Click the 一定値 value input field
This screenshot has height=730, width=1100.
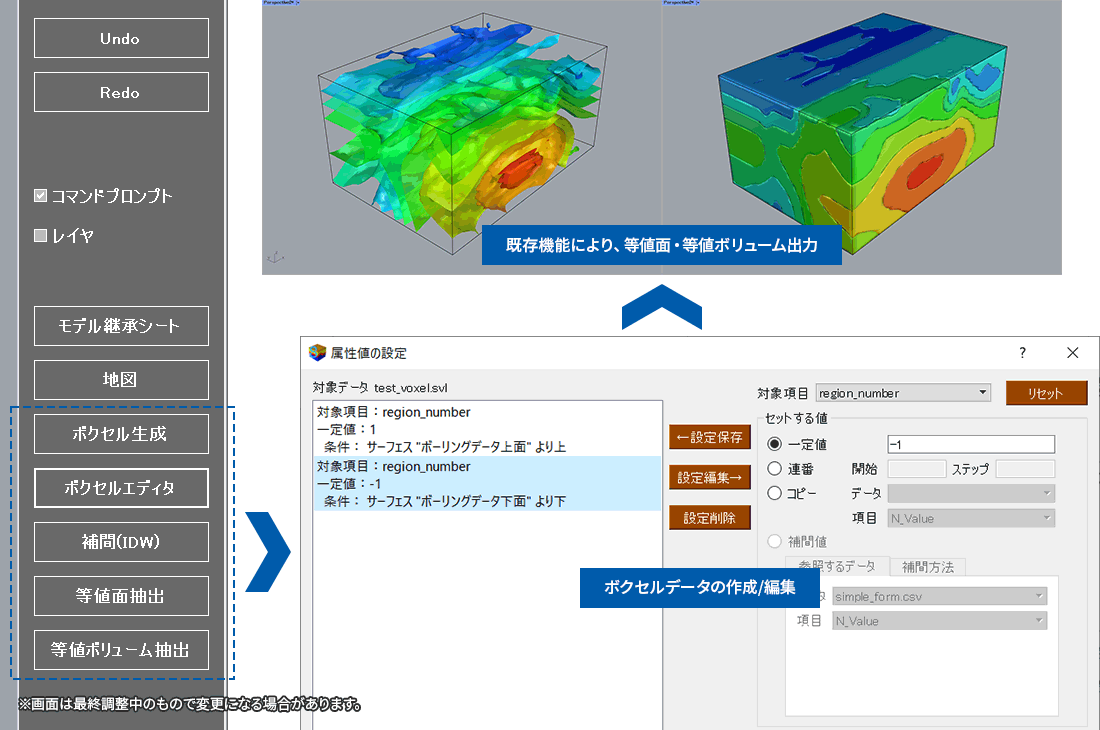pos(970,445)
